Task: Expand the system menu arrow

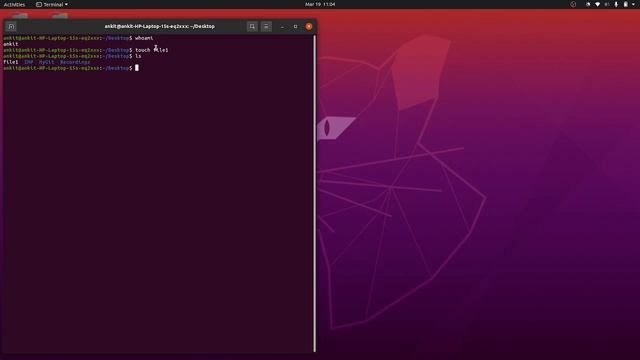Action: click(x=633, y=4)
